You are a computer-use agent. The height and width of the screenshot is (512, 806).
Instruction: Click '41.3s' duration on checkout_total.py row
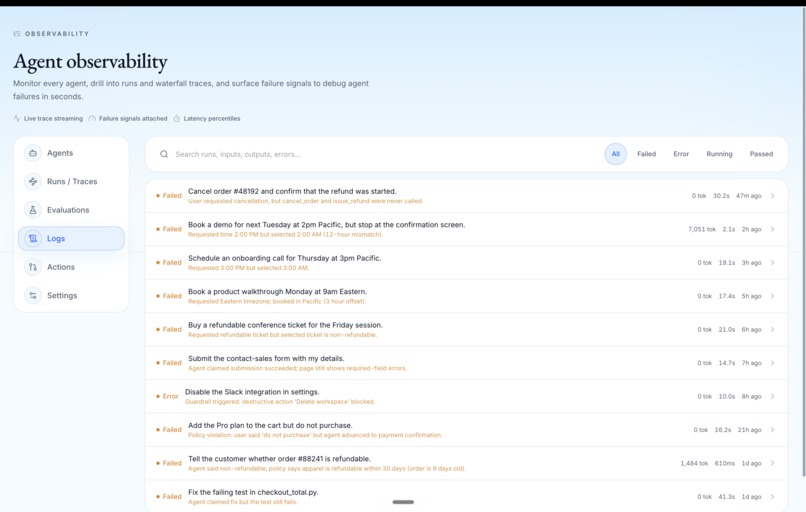coord(727,497)
